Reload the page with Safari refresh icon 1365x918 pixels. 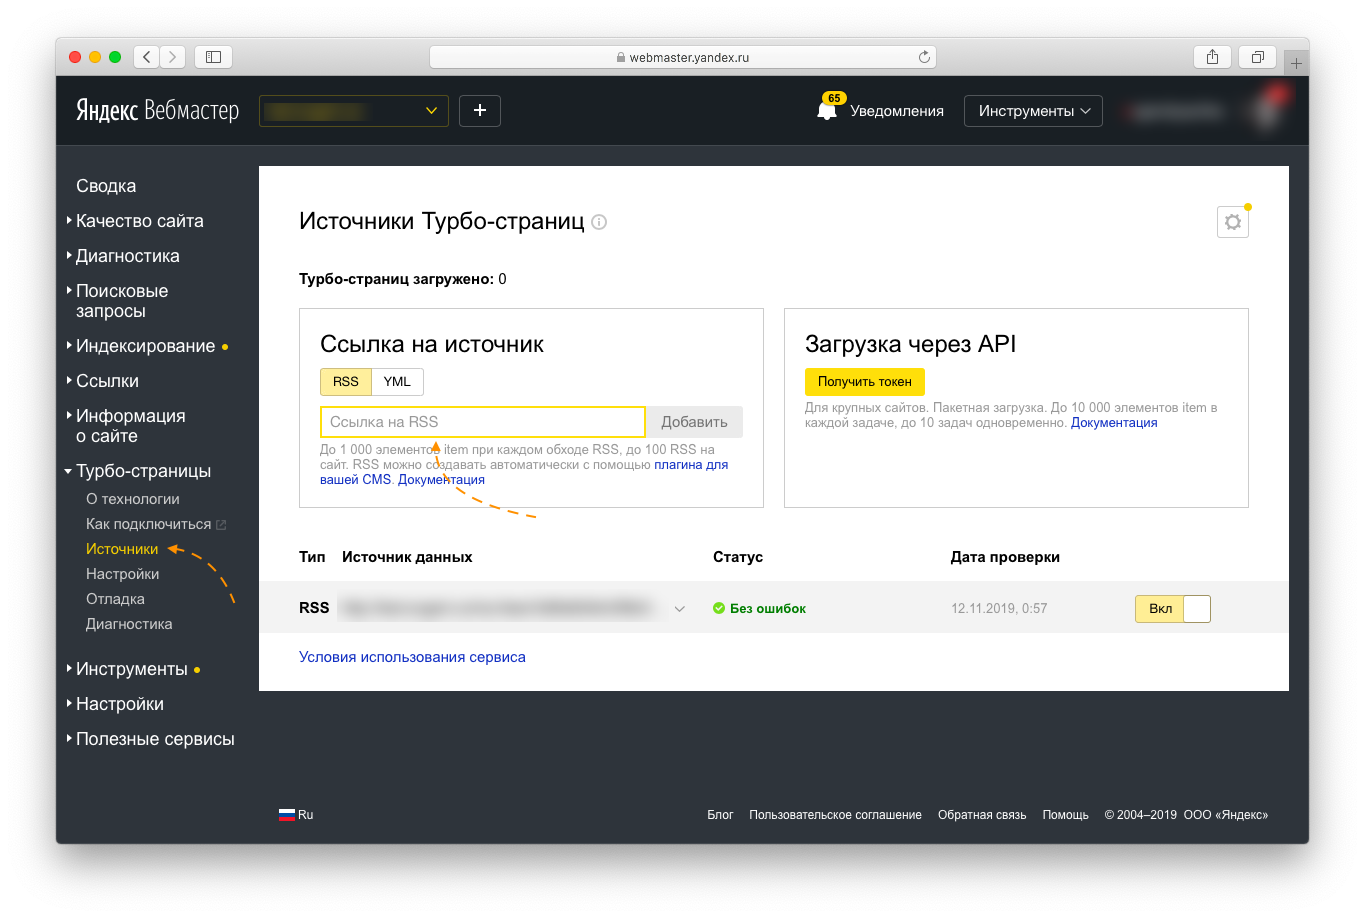pyautogui.click(x=923, y=57)
